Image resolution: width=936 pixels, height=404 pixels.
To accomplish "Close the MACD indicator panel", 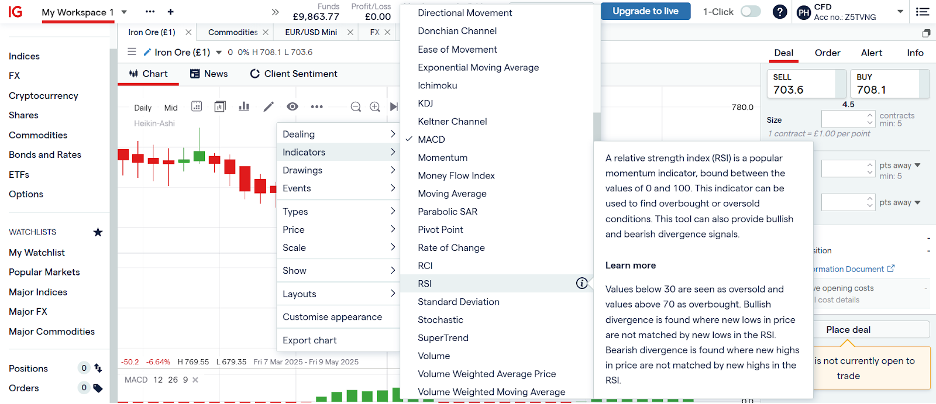I will click(x=195, y=380).
